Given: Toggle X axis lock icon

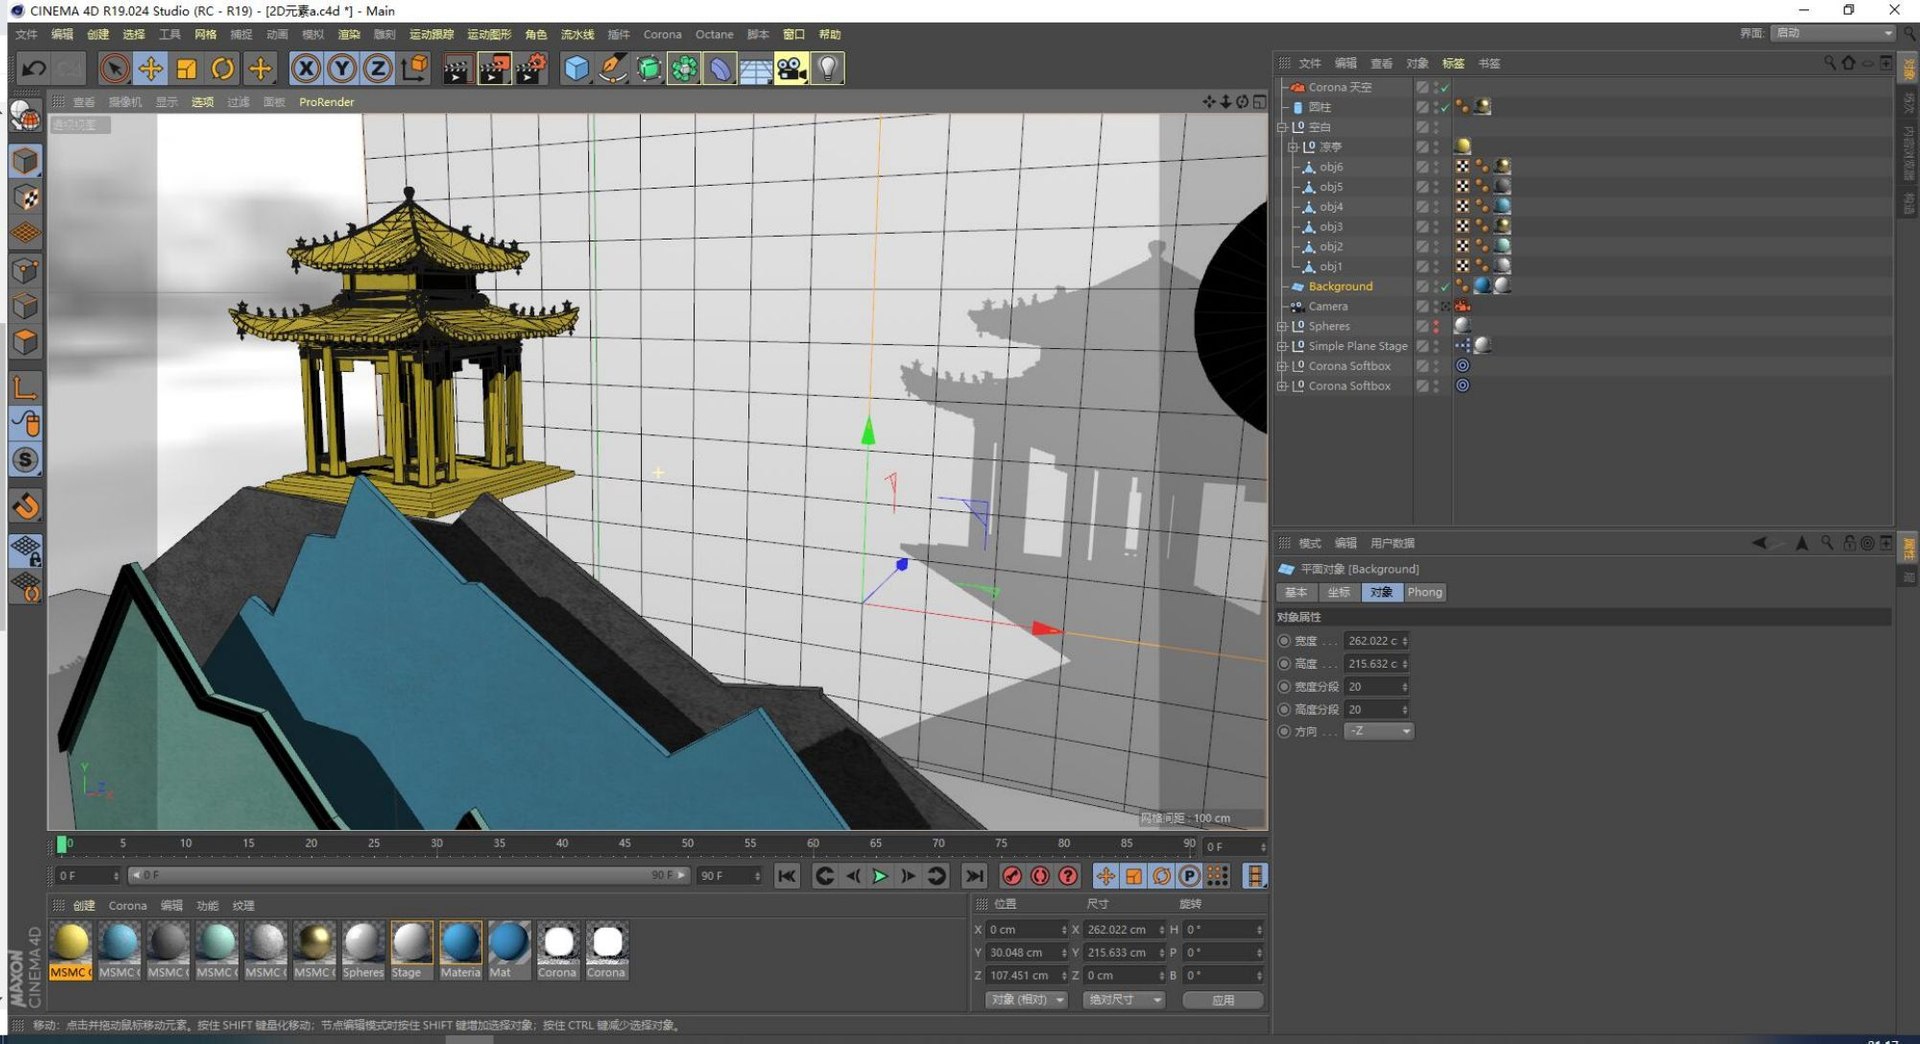Looking at the screenshot, I should 306,68.
